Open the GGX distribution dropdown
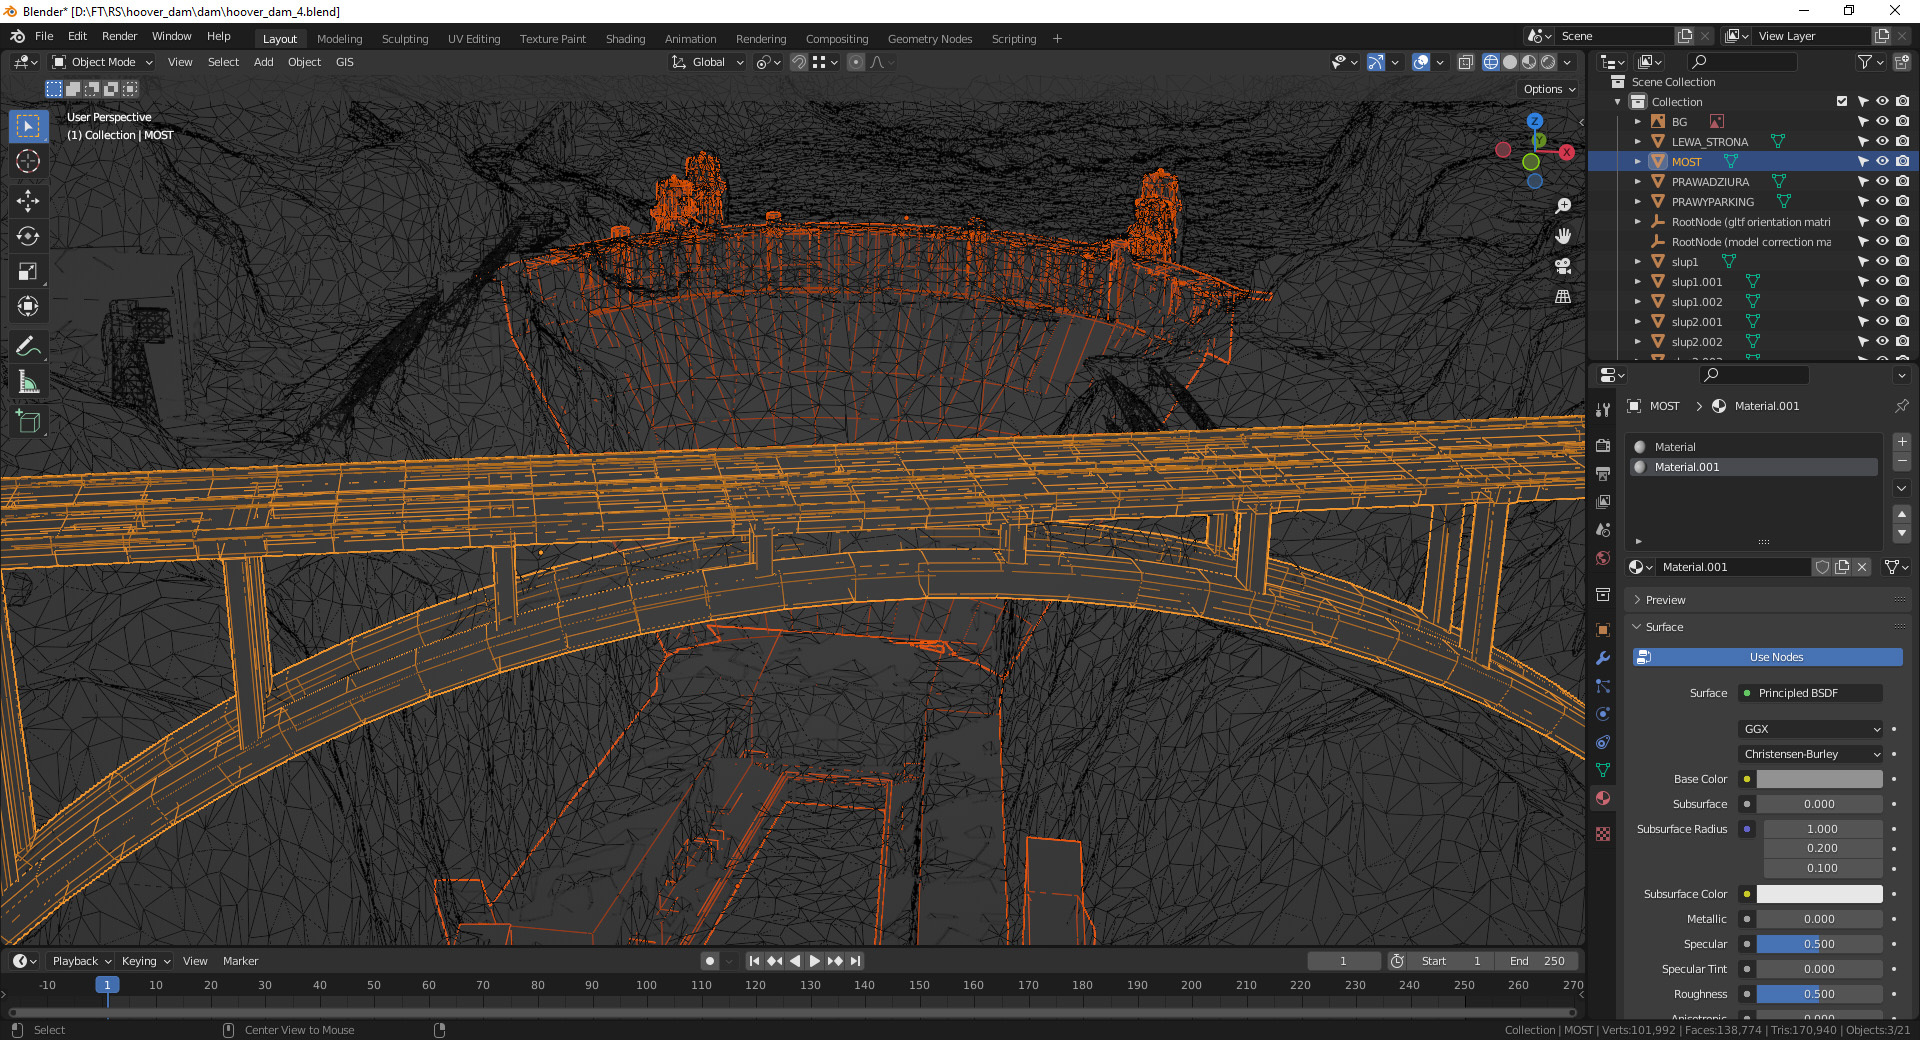Image resolution: width=1920 pixels, height=1040 pixels. coord(1811,729)
